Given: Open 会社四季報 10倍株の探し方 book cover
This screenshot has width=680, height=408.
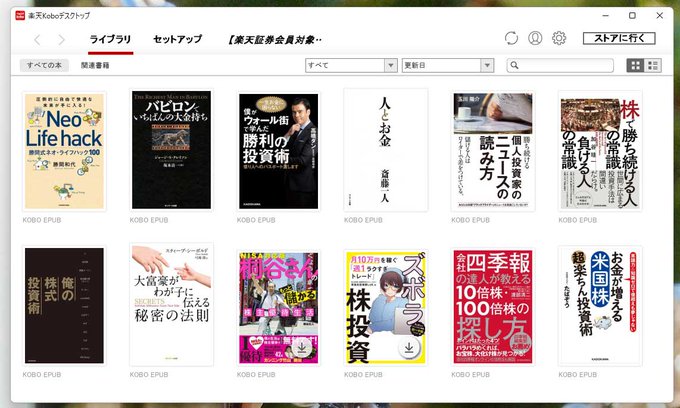Looking at the screenshot, I should [493, 307].
